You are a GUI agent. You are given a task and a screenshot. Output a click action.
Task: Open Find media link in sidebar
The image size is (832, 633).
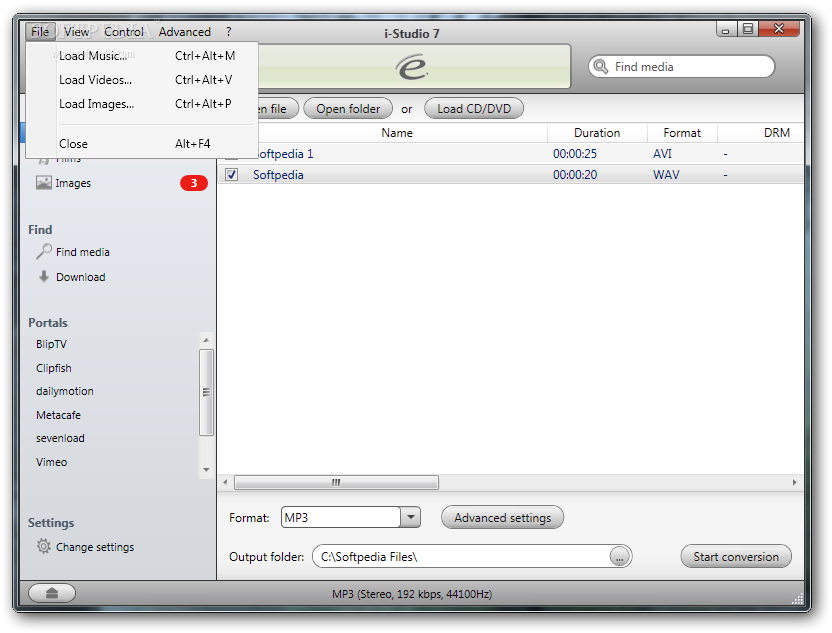point(83,252)
